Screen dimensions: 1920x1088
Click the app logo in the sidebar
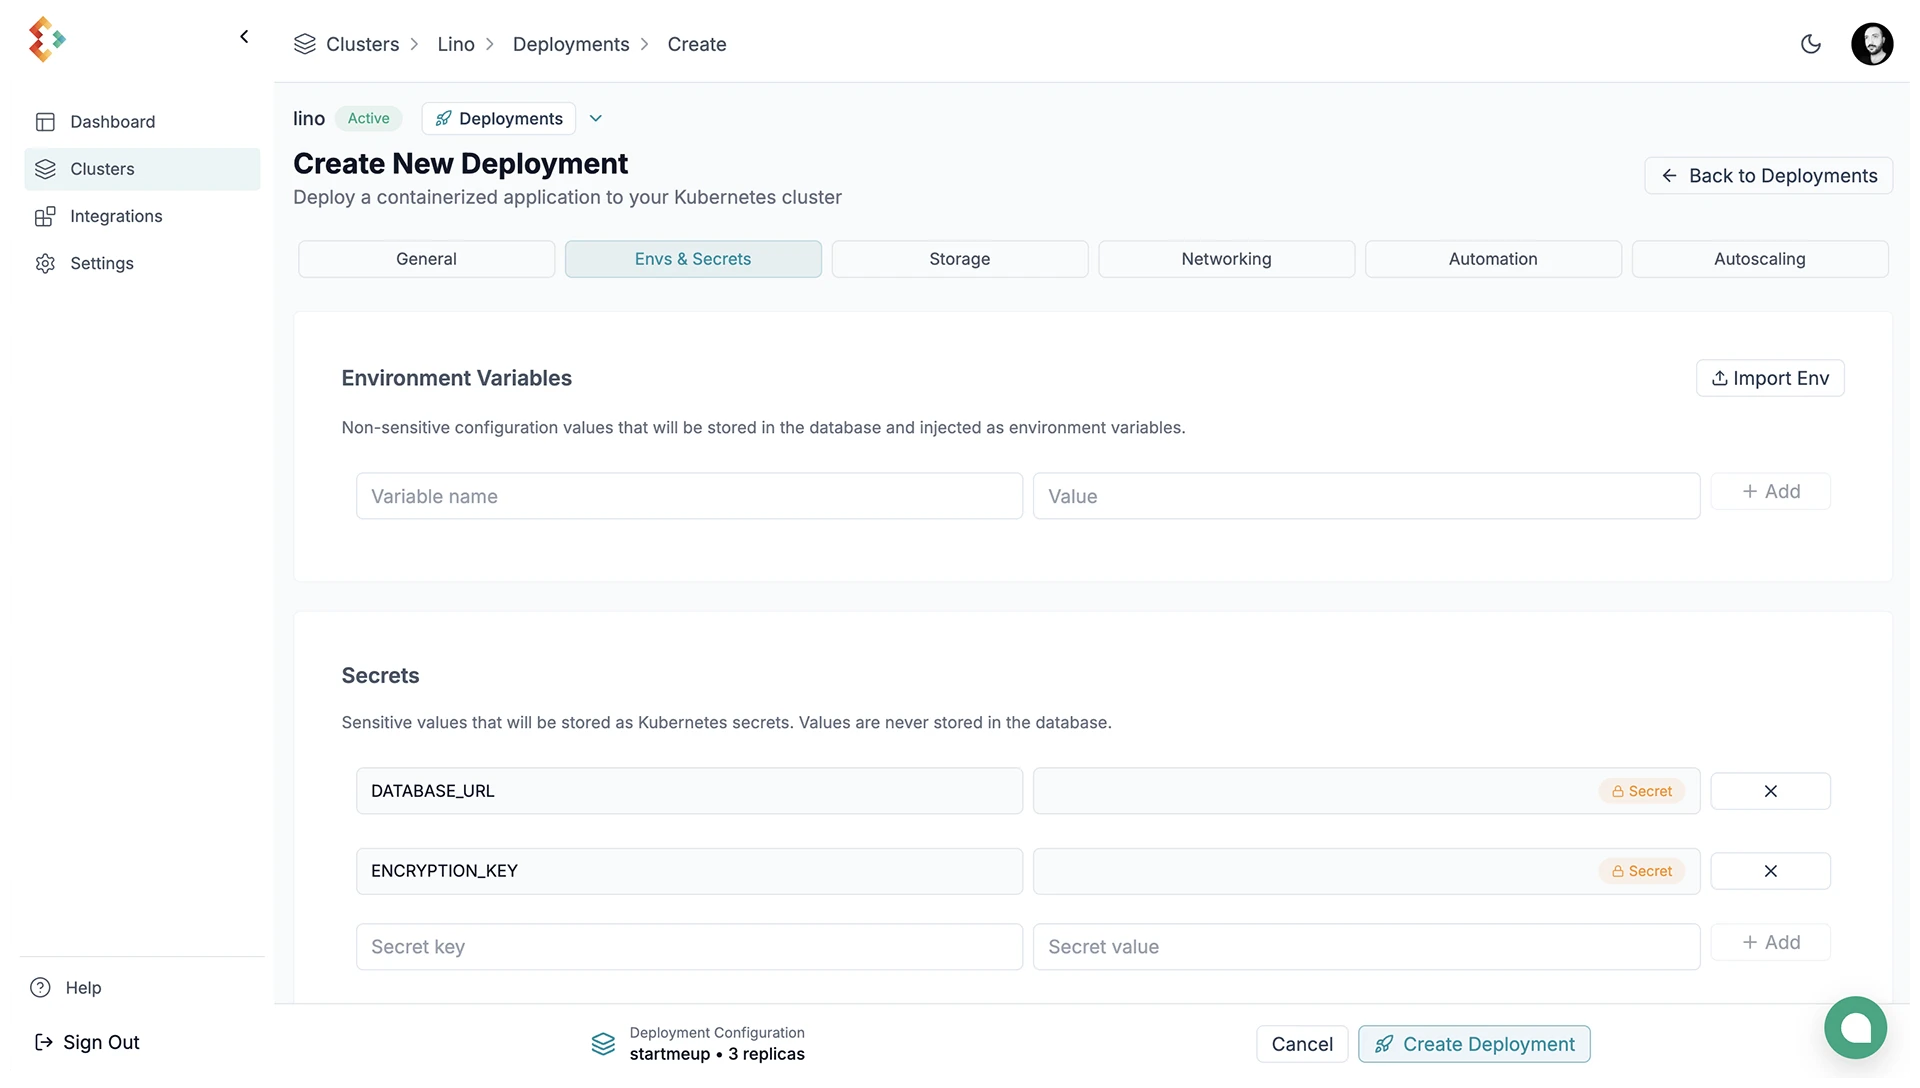[46, 40]
